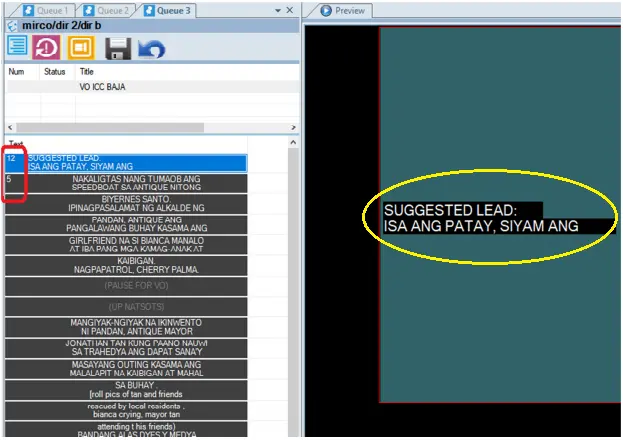Select the Queue 3 tab
The image size is (623, 440).
166,10
